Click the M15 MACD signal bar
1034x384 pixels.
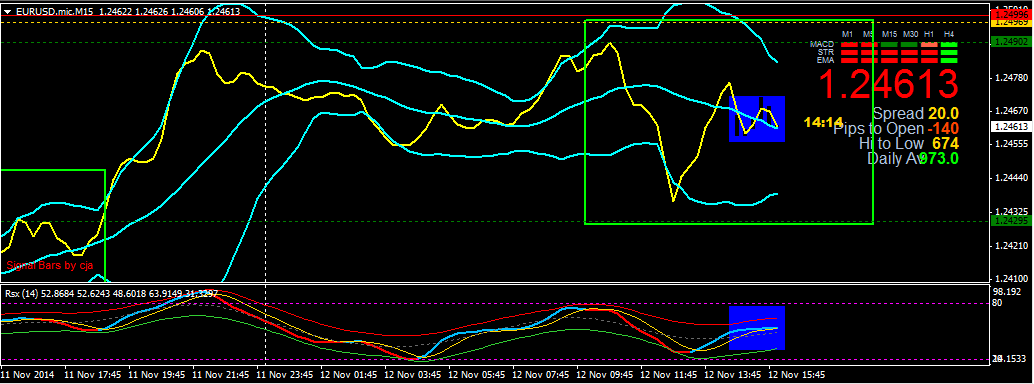889,45
